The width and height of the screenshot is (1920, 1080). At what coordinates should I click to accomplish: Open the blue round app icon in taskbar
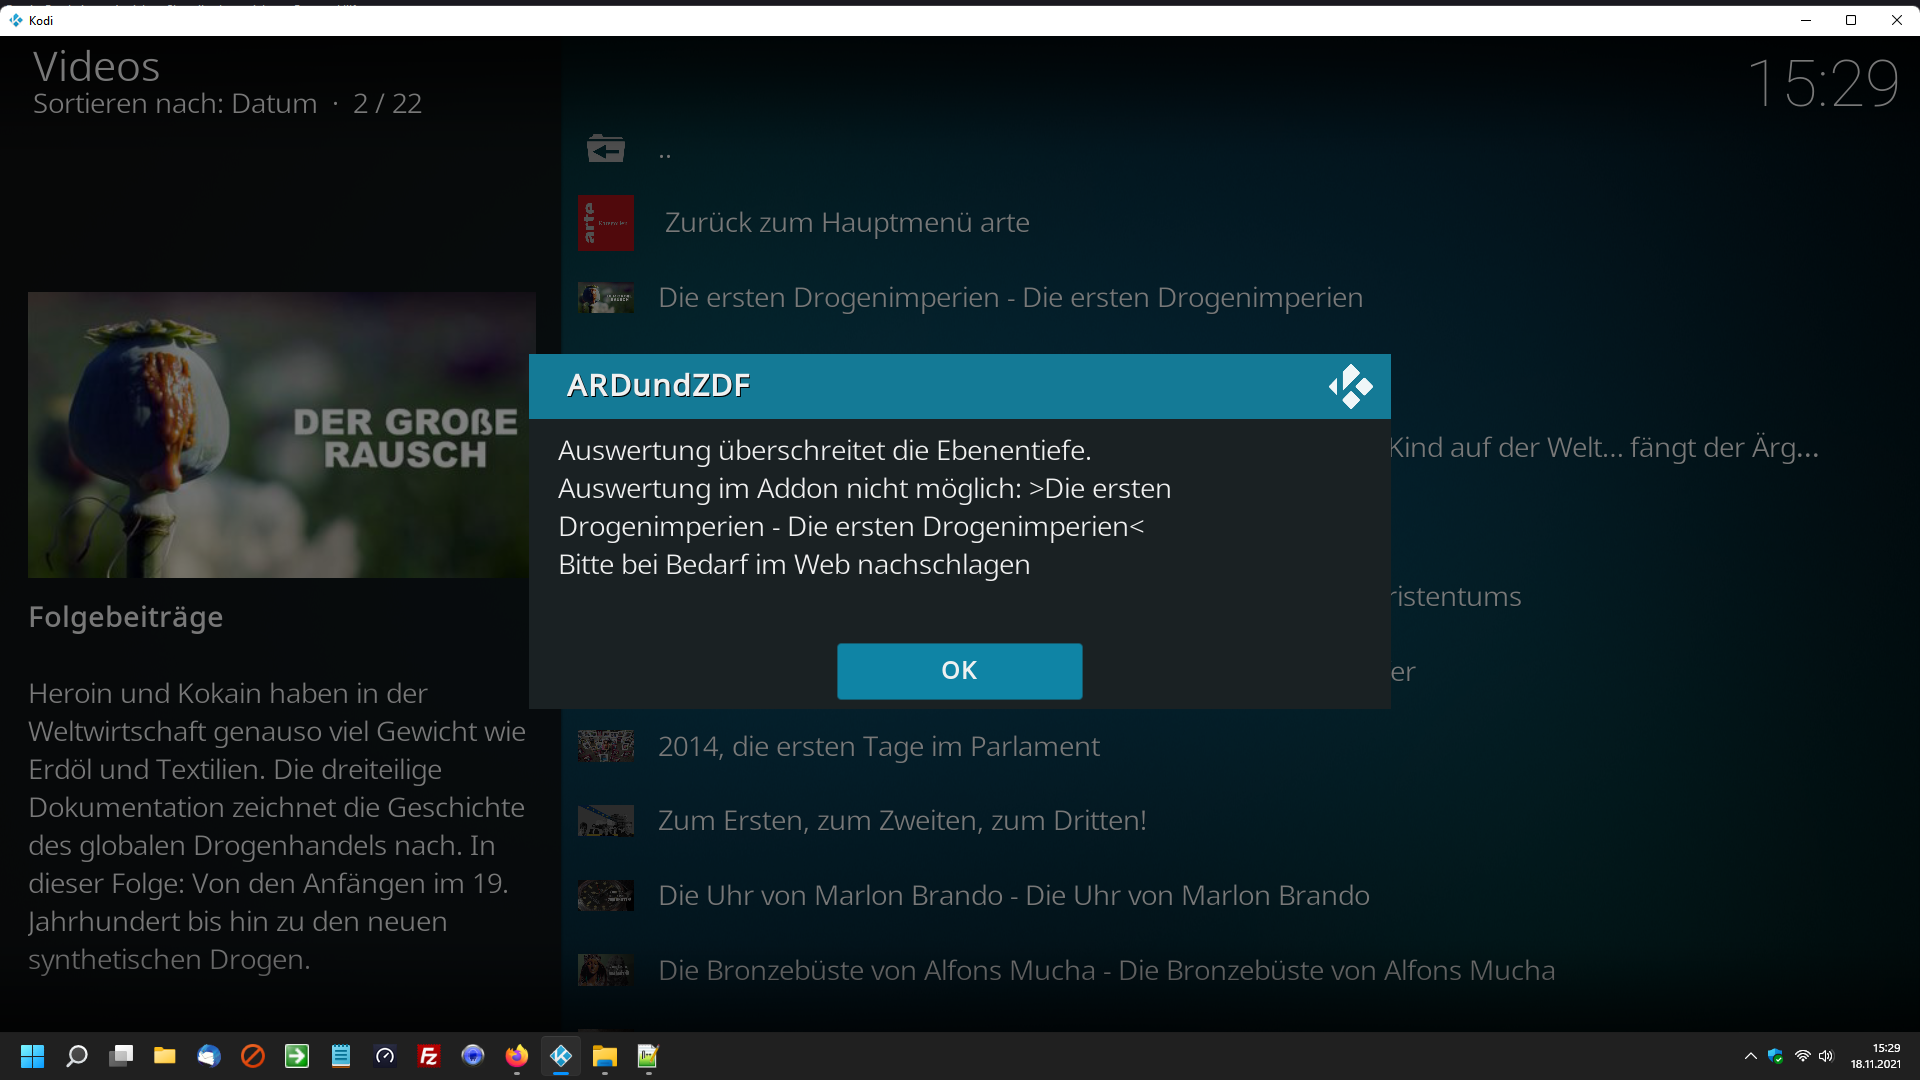(x=473, y=1056)
